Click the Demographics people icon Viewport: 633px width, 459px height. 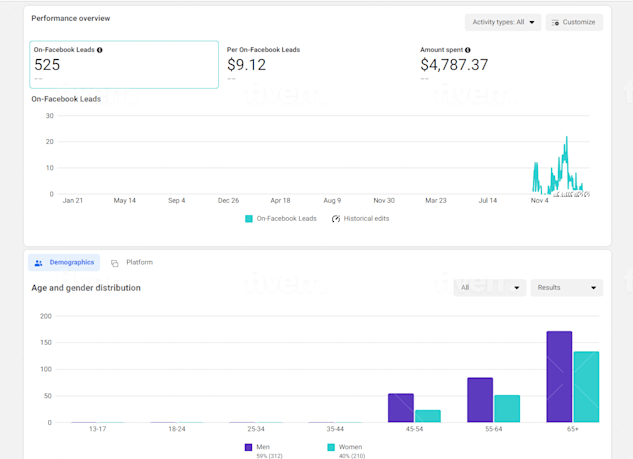pyautogui.click(x=38, y=263)
